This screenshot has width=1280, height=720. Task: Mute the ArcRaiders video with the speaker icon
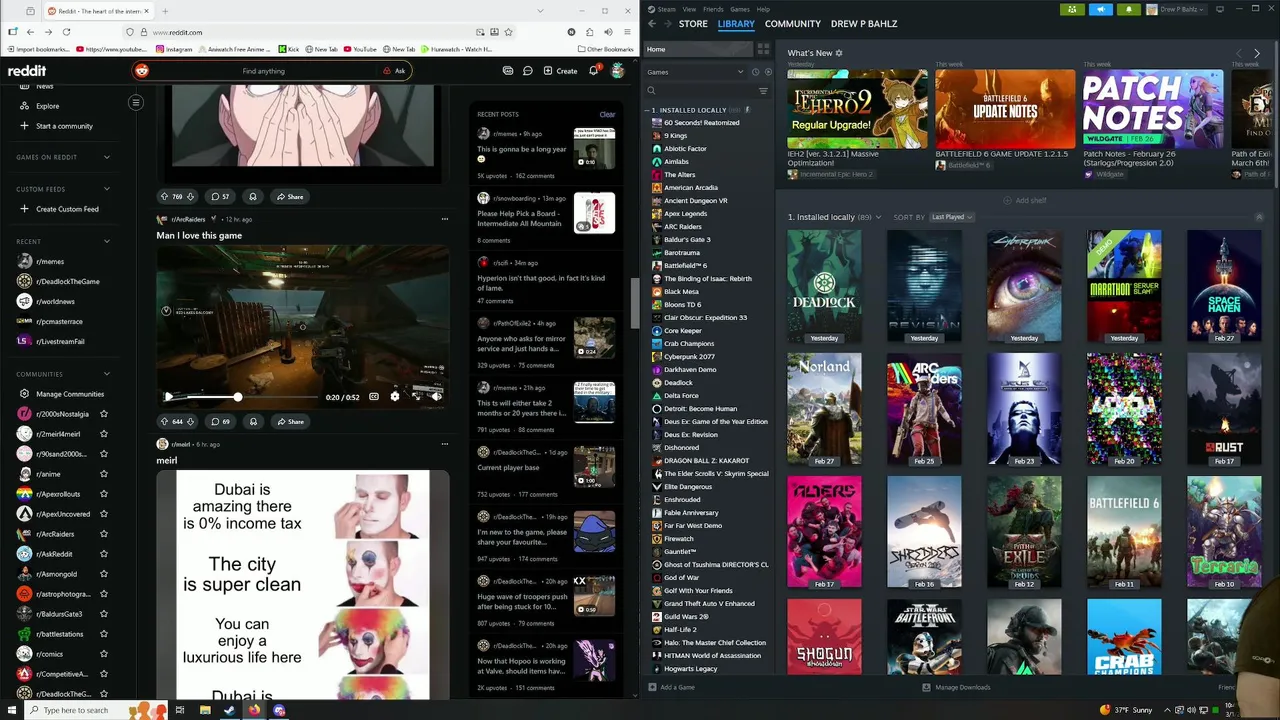pyautogui.click(x=436, y=397)
